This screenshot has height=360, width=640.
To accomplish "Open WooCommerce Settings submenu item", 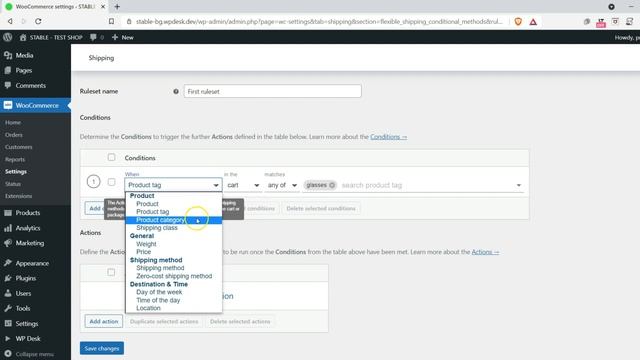I will (16, 171).
